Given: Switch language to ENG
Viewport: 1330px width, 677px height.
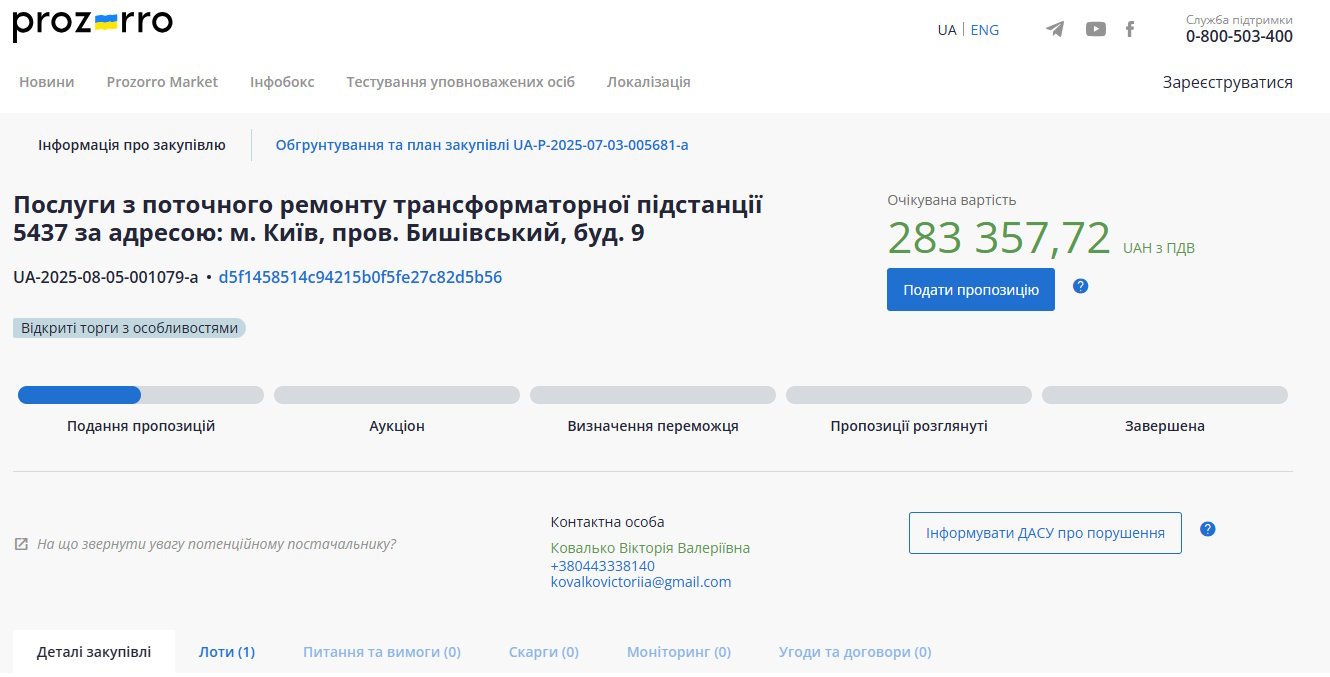Looking at the screenshot, I should (984, 30).
